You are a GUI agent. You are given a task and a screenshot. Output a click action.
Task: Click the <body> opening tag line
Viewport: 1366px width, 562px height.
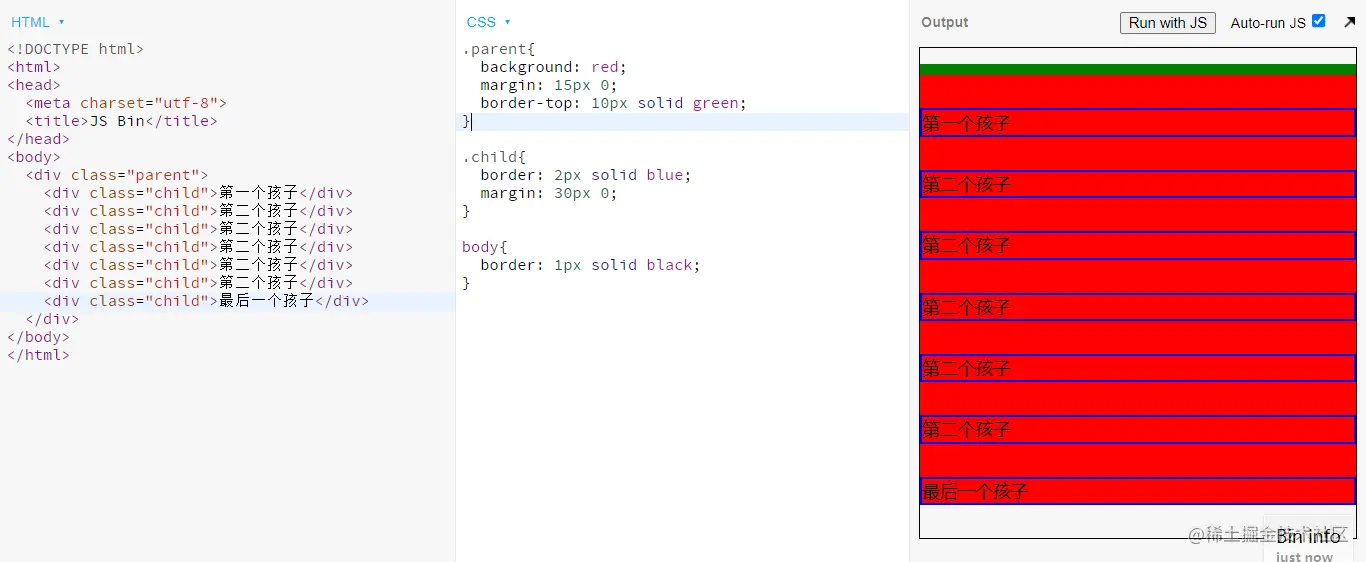coord(33,157)
